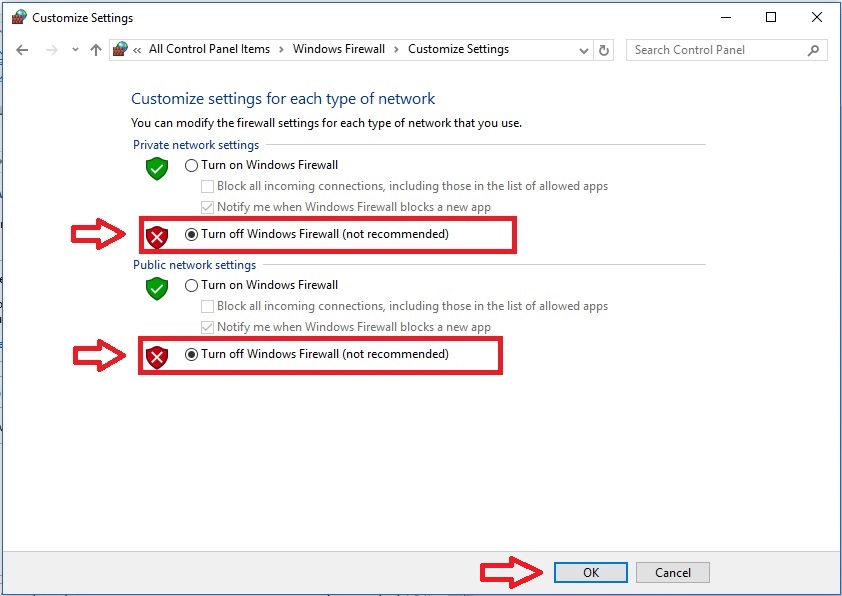This screenshot has width=842, height=596.
Task: Click Customize settings for each type heading
Action: (x=283, y=99)
